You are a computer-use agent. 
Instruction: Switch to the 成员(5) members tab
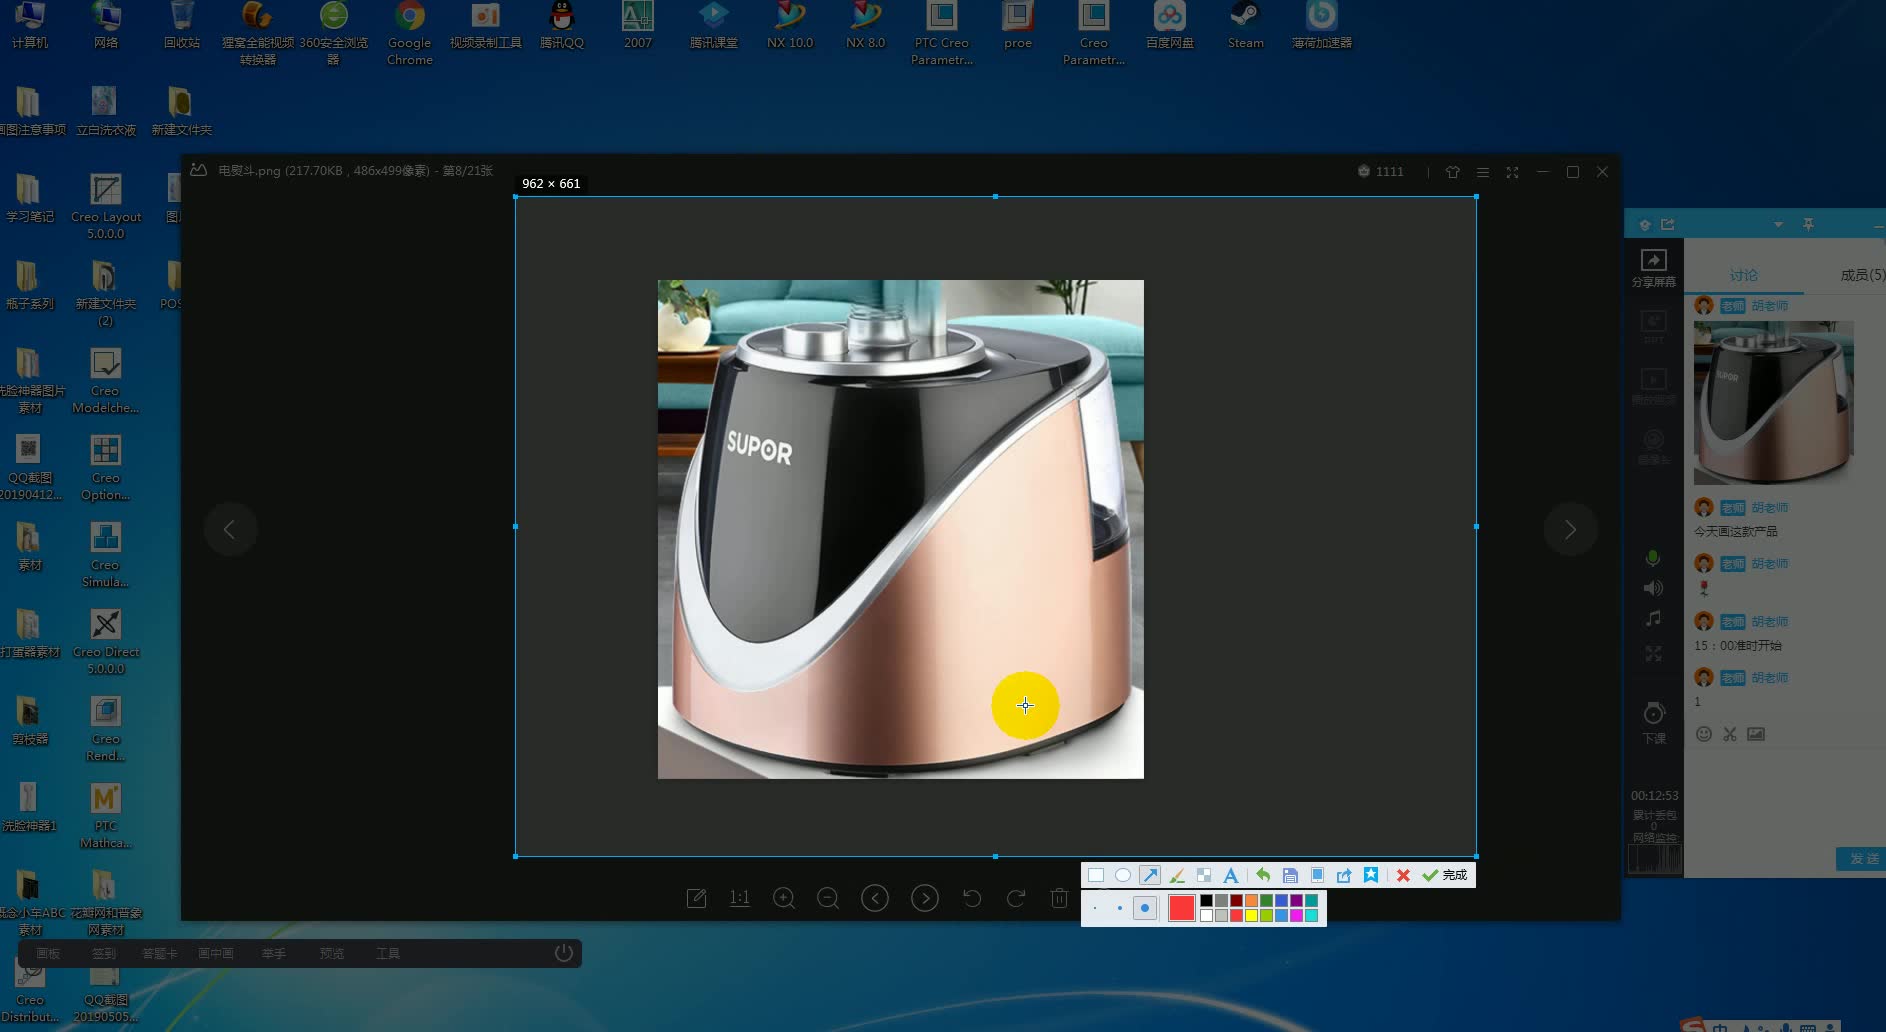tap(1862, 275)
